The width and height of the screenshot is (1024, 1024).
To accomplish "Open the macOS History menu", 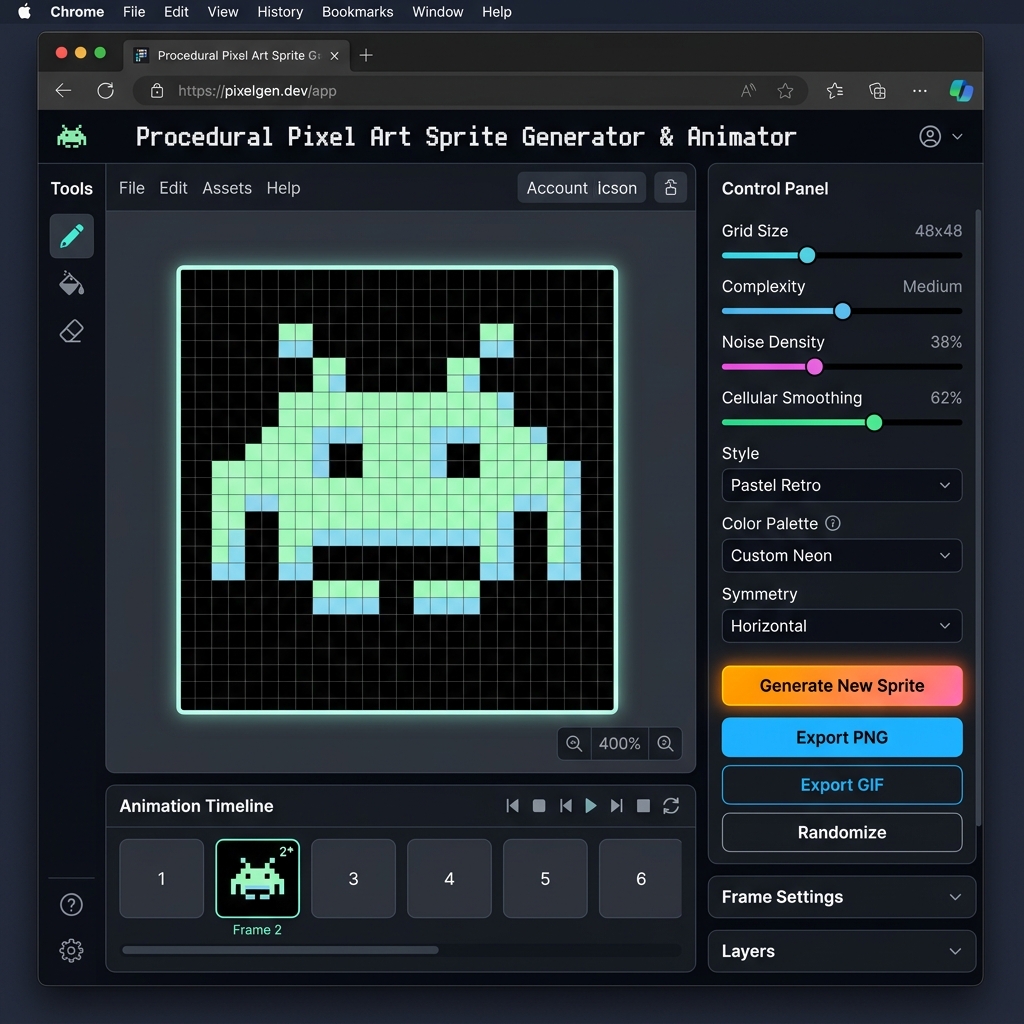I will (x=280, y=12).
